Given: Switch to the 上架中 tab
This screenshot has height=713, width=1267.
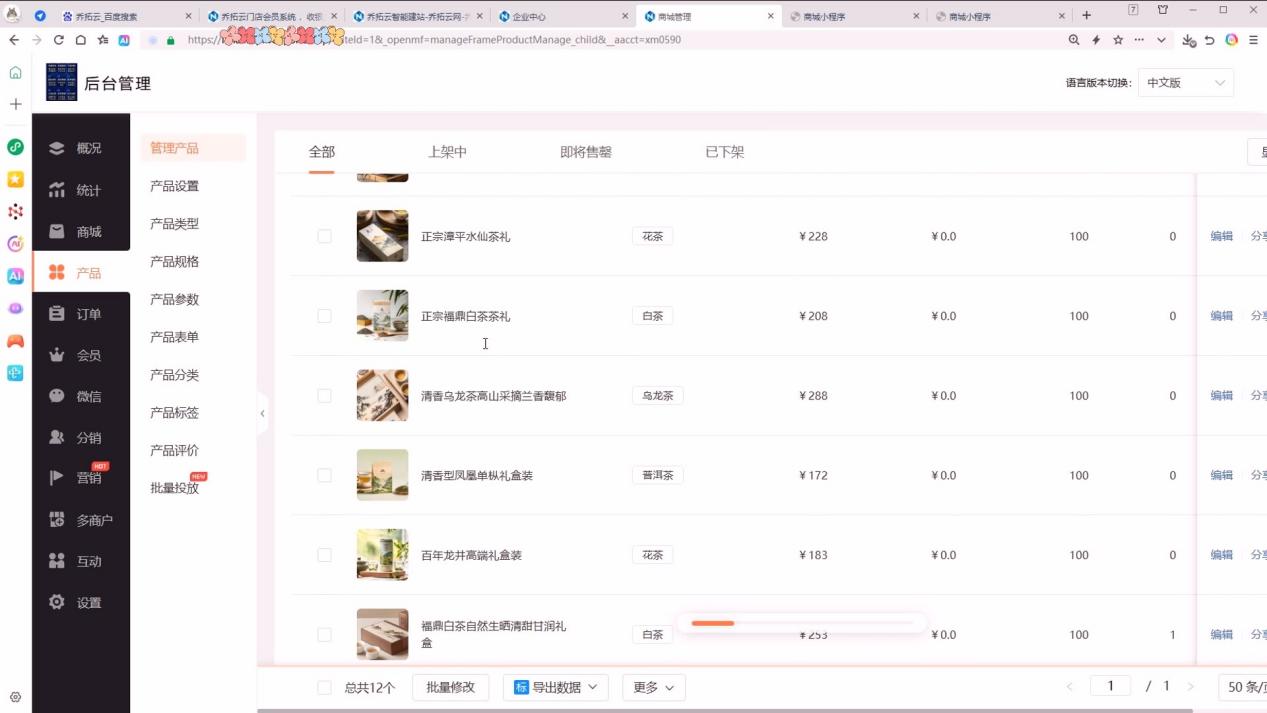Looking at the screenshot, I should (447, 152).
